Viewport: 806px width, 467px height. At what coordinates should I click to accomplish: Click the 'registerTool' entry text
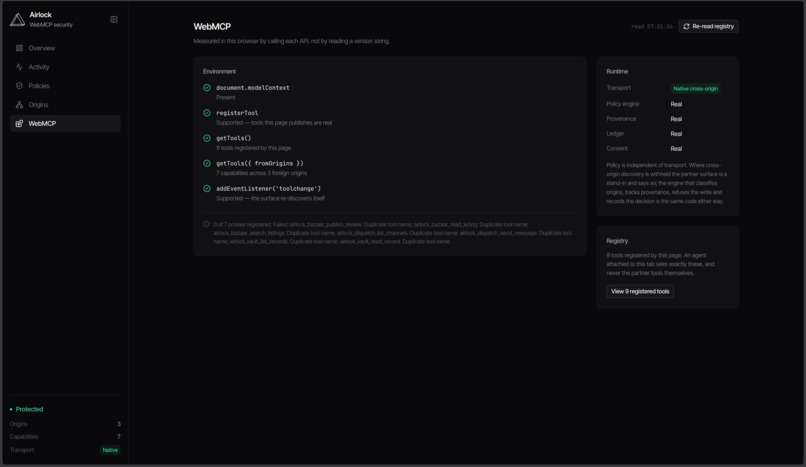point(237,113)
